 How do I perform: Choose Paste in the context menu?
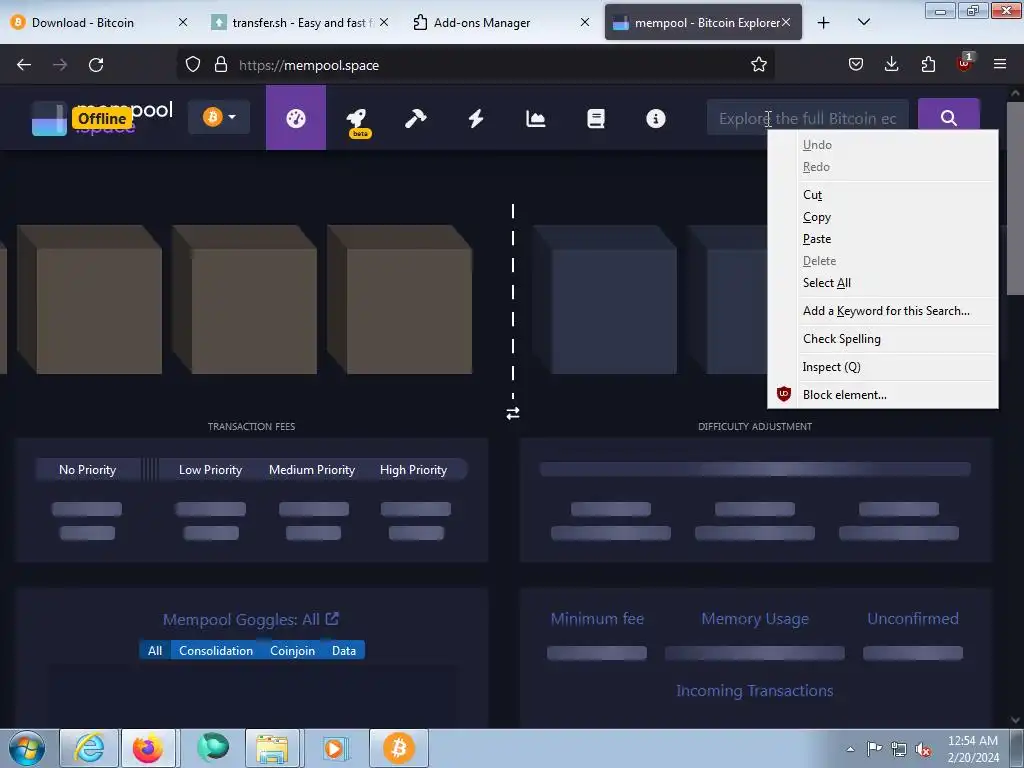pyautogui.click(x=883, y=239)
